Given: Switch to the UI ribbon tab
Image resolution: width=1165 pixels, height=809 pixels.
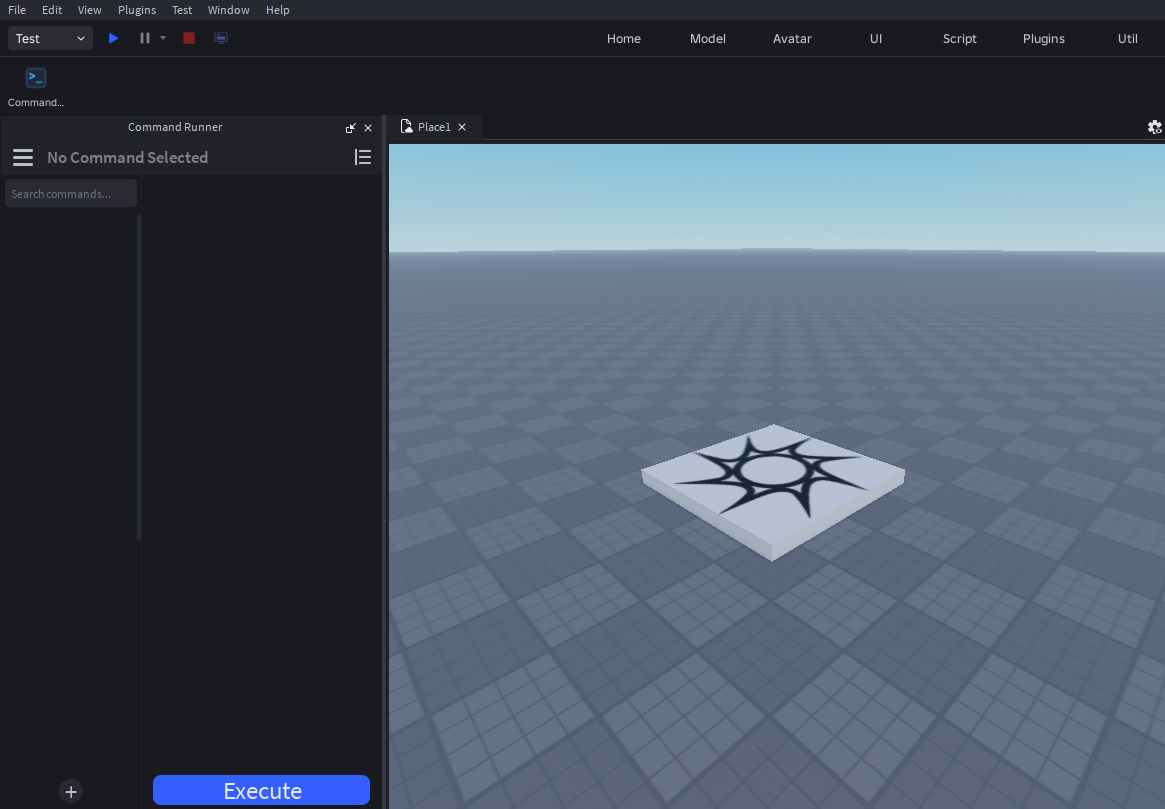Looking at the screenshot, I should pos(876,39).
